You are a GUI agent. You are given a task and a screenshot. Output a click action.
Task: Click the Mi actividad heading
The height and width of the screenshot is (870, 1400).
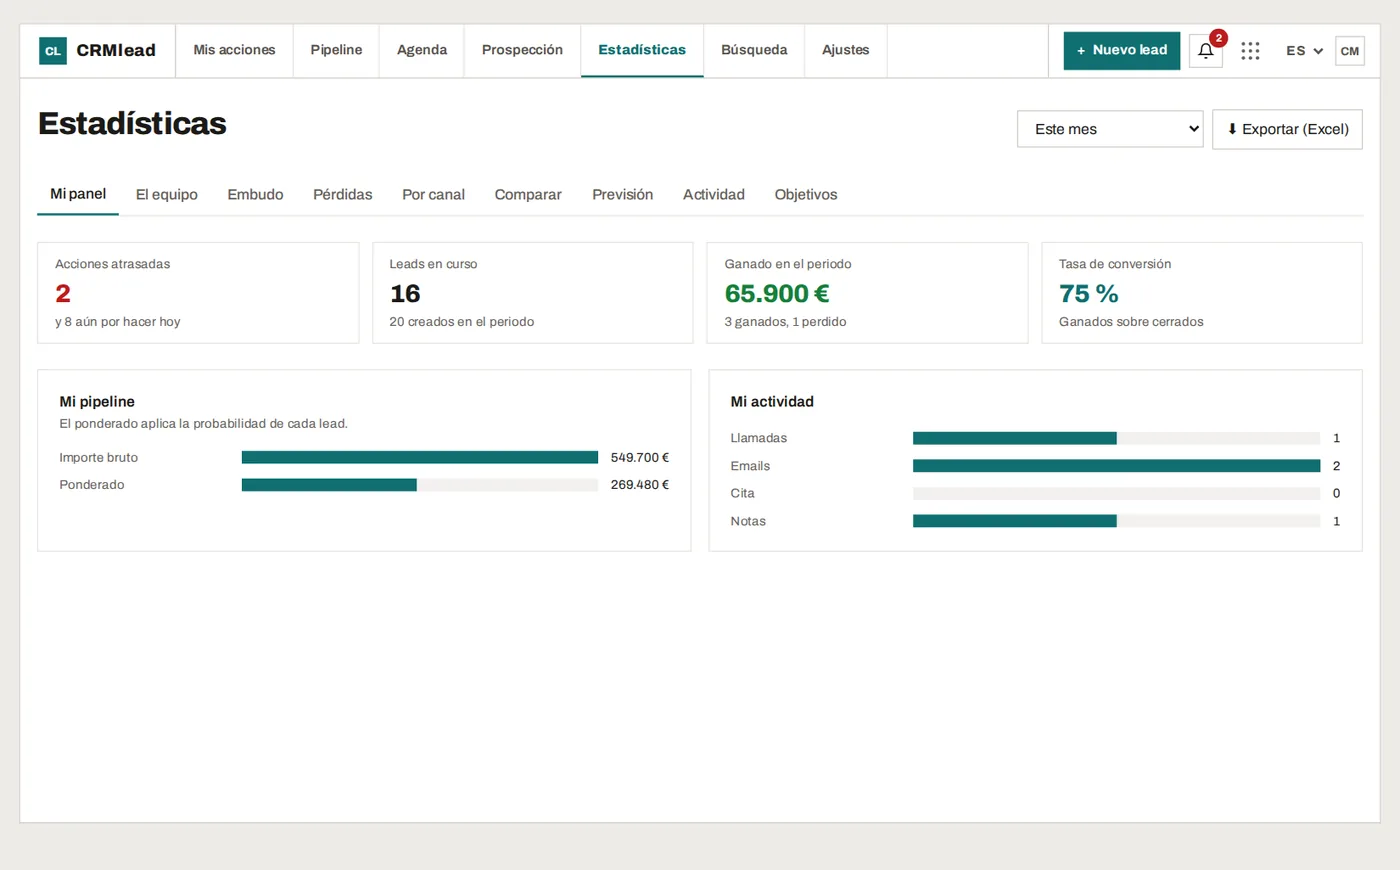tap(772, 402)
